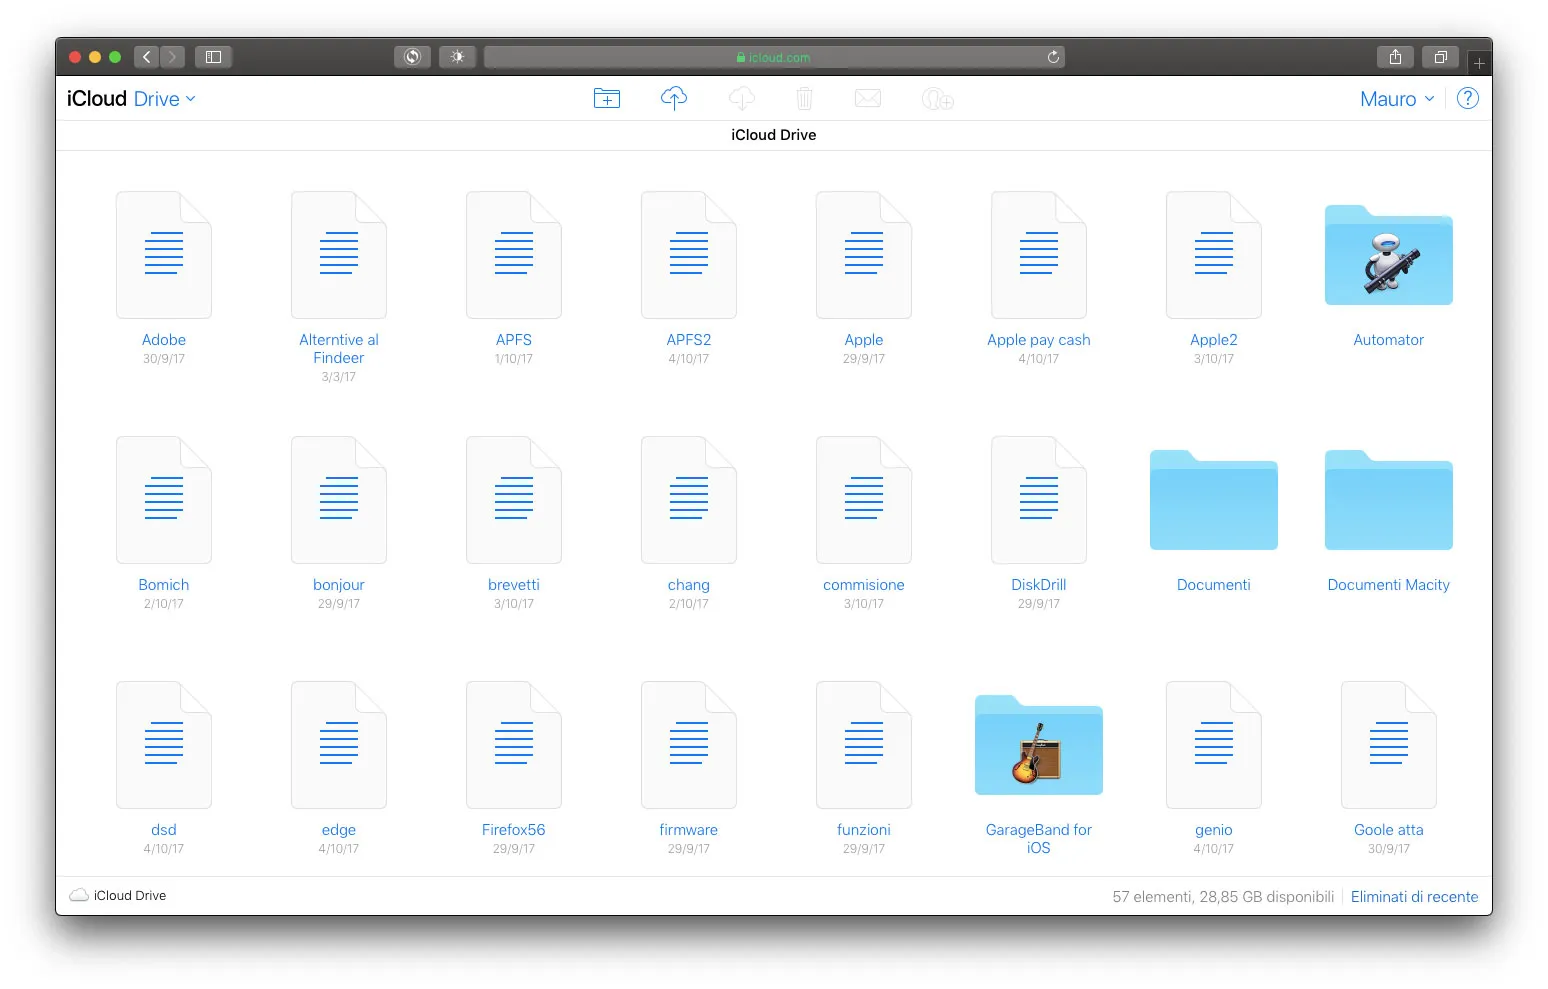Click the iCloud Drive breadcrumb title
Image resolution: width=1548 pixels, height=989 pixels.
772,134
